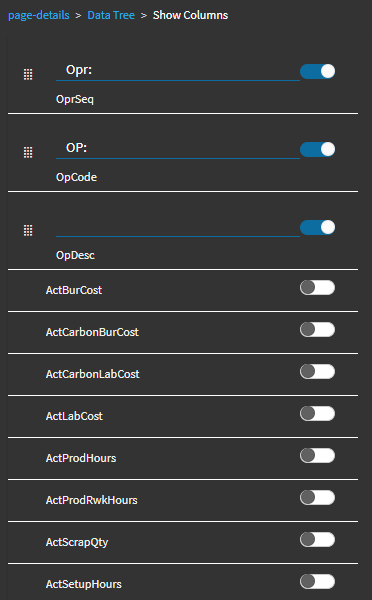Turn on the ActCarbonBurCost toggle

(317, 330)
